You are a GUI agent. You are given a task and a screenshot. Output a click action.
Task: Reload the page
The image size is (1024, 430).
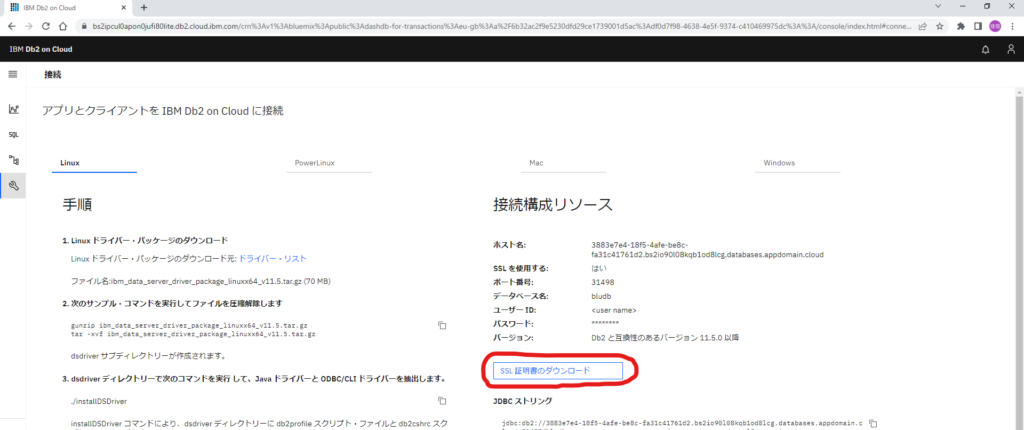point(46,27)
